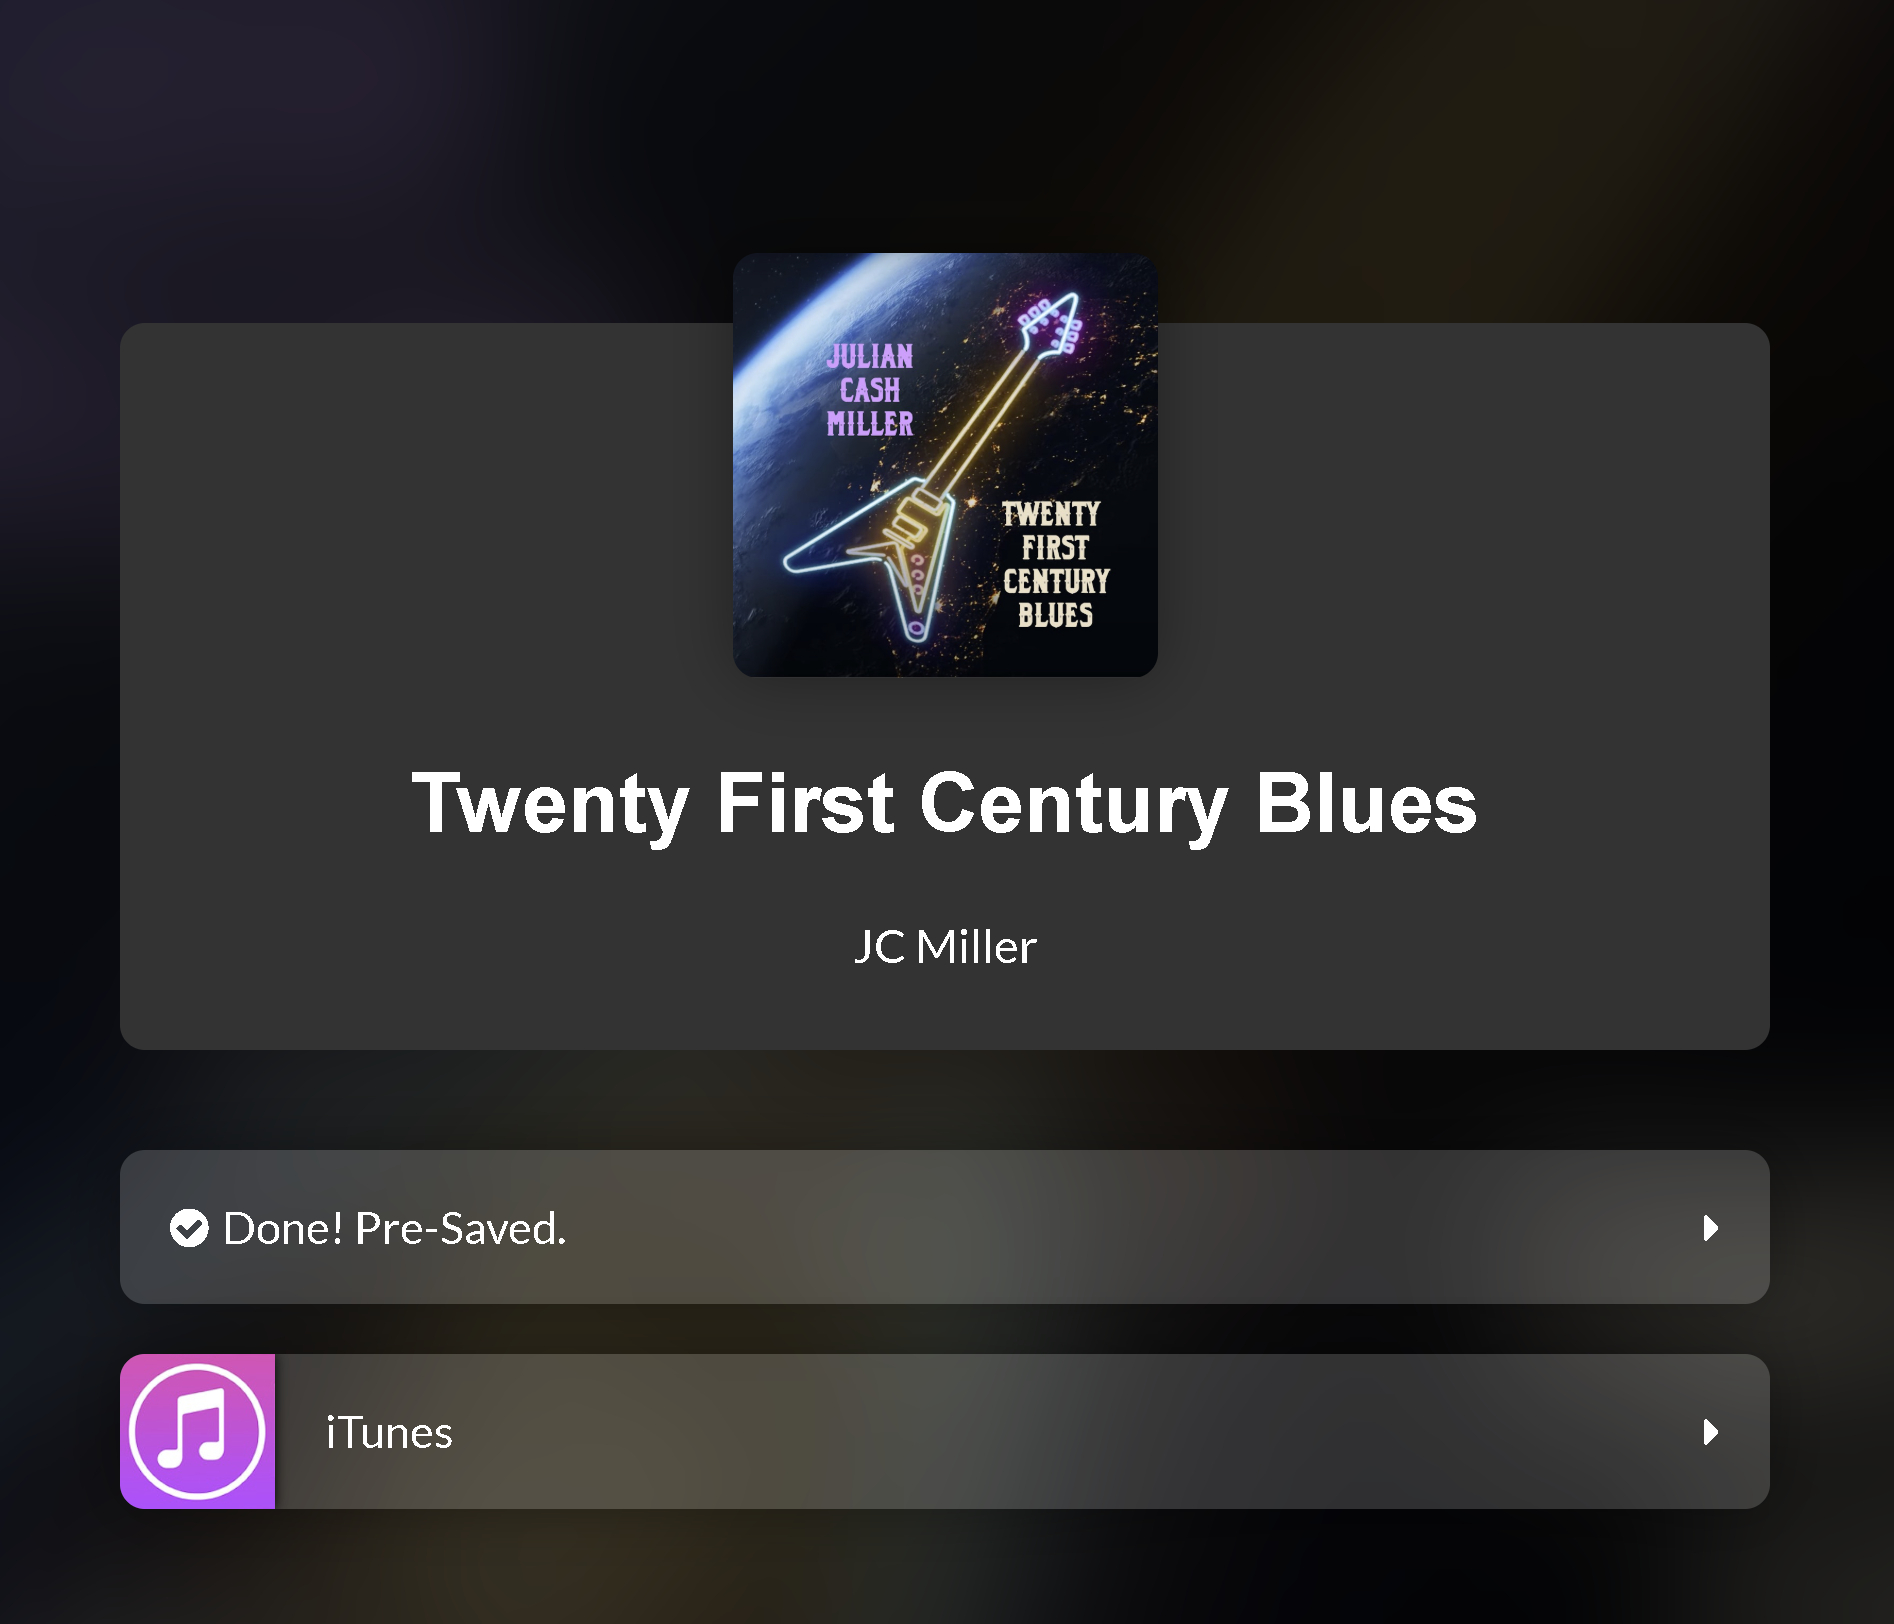Click the purple Julian Cash Miller cover text
1894x1624 pixels.
870,390
